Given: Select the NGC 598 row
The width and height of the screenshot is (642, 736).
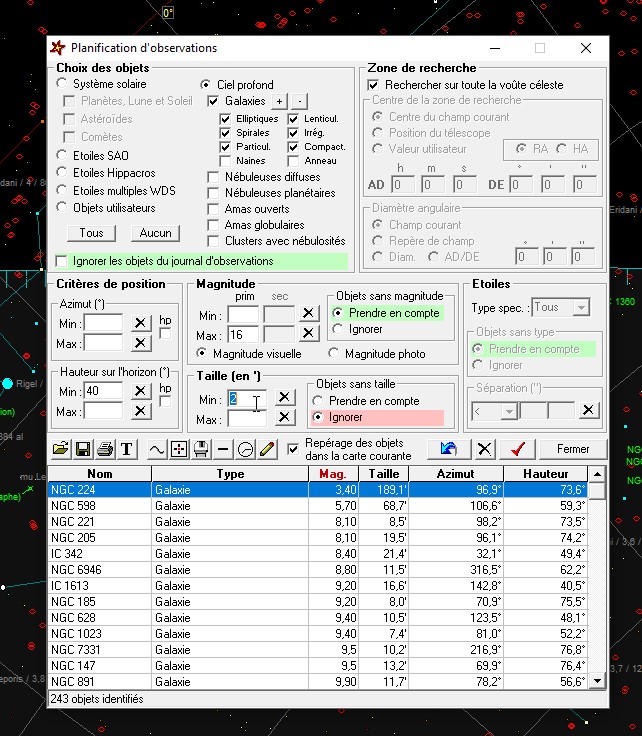Looking at the screenshot, I should (x=318, y=506).
